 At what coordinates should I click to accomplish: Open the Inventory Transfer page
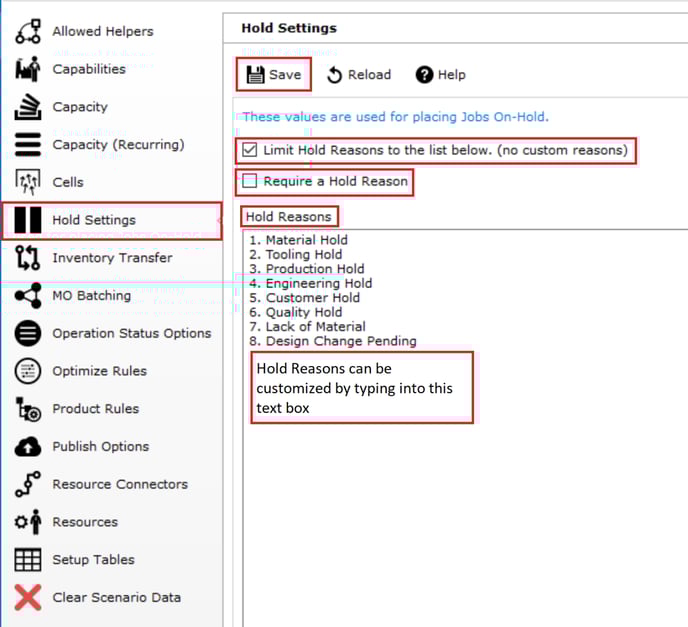click(x=112, y=258)
